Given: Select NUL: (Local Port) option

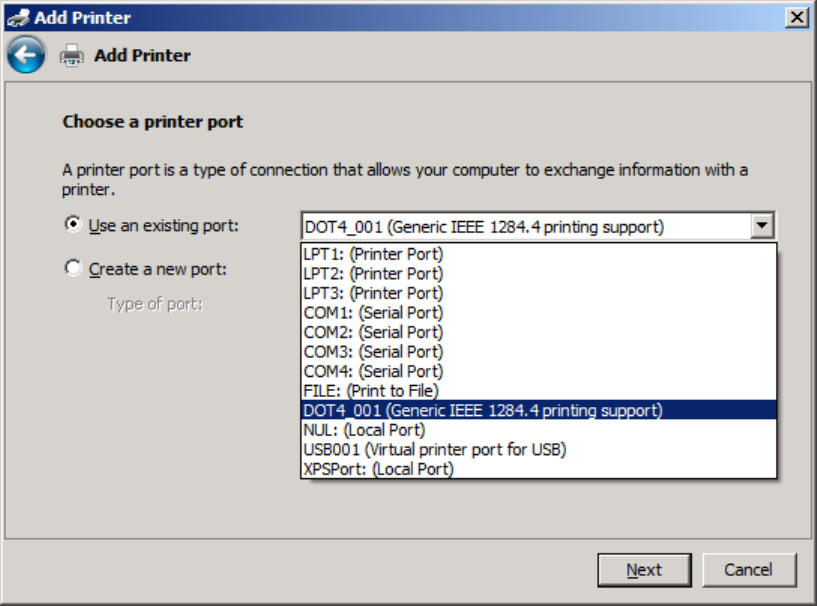Looking at the screenshot, I should pos(364,430).
